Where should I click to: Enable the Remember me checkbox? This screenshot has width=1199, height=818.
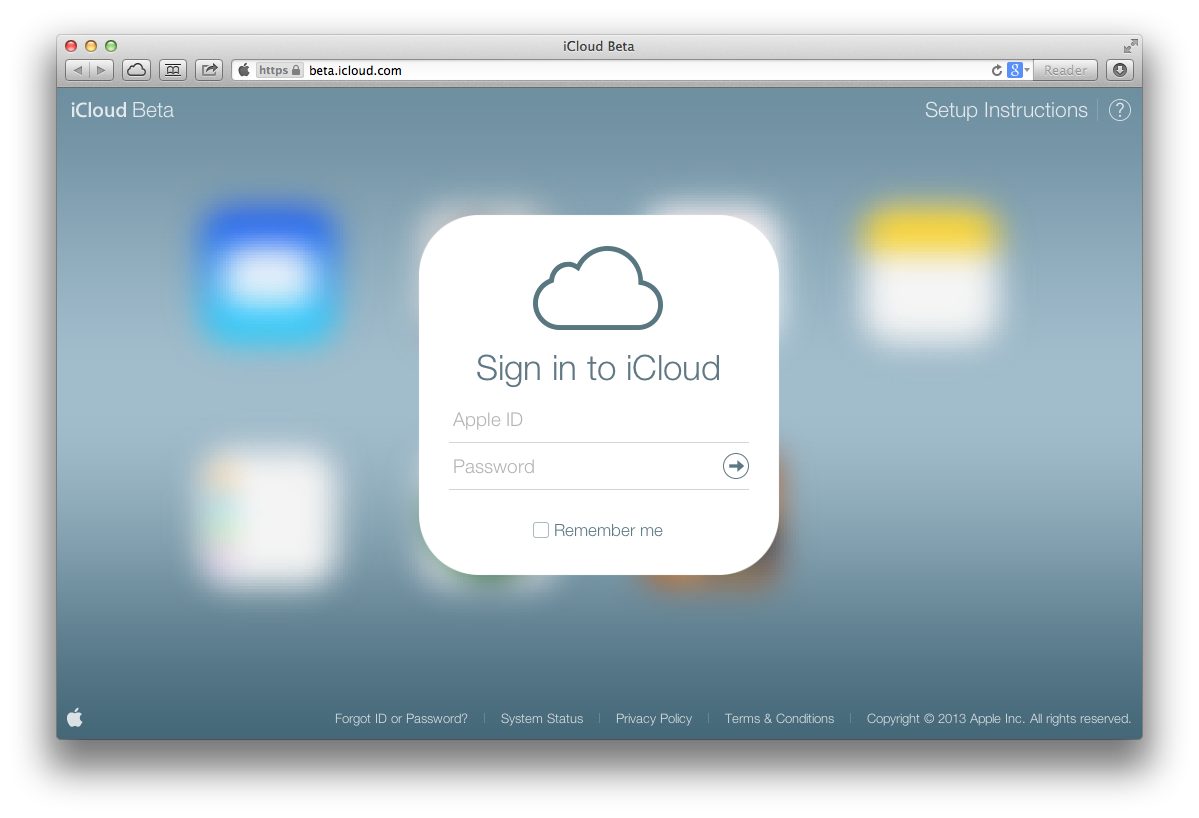click(540, 530)
